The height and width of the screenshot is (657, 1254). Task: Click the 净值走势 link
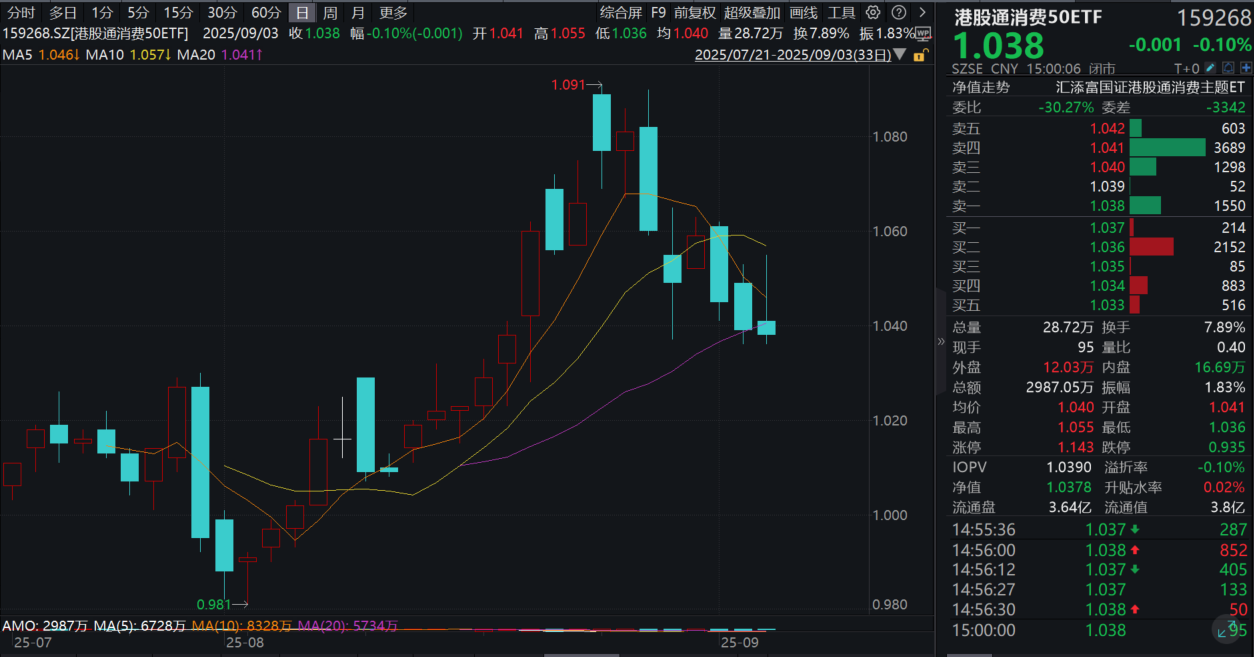tap(981, 87)
